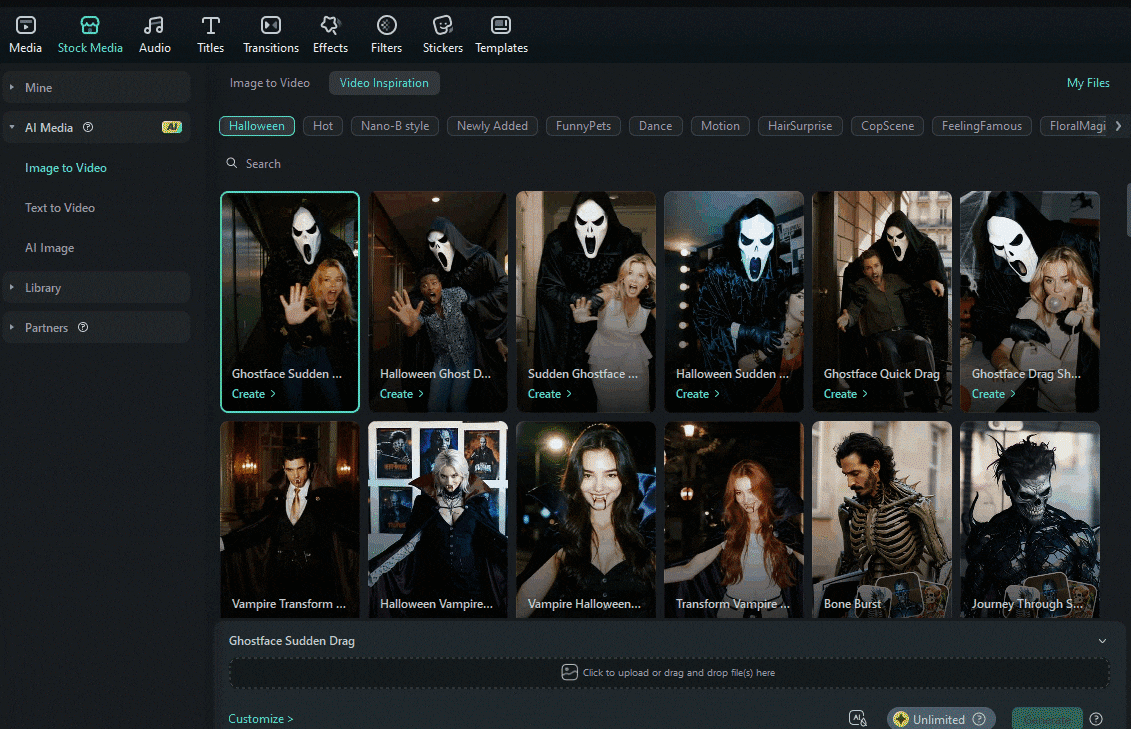Click the upload area to add files

[x=669, y=672]
